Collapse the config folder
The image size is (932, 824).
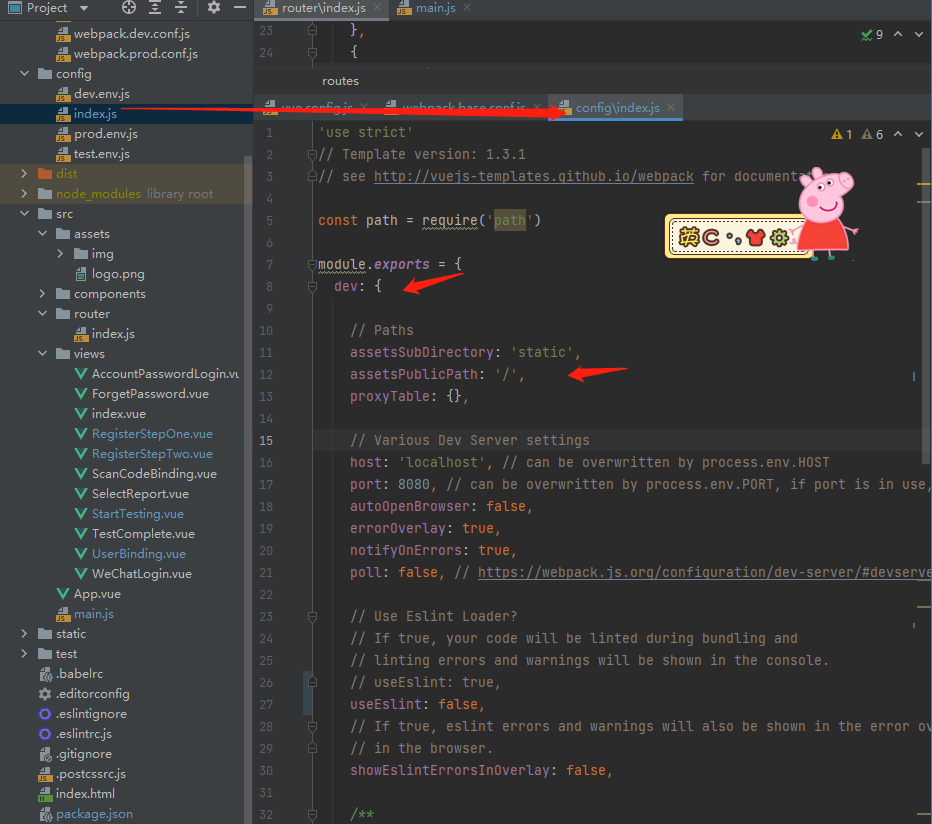[x=24, y=74]
